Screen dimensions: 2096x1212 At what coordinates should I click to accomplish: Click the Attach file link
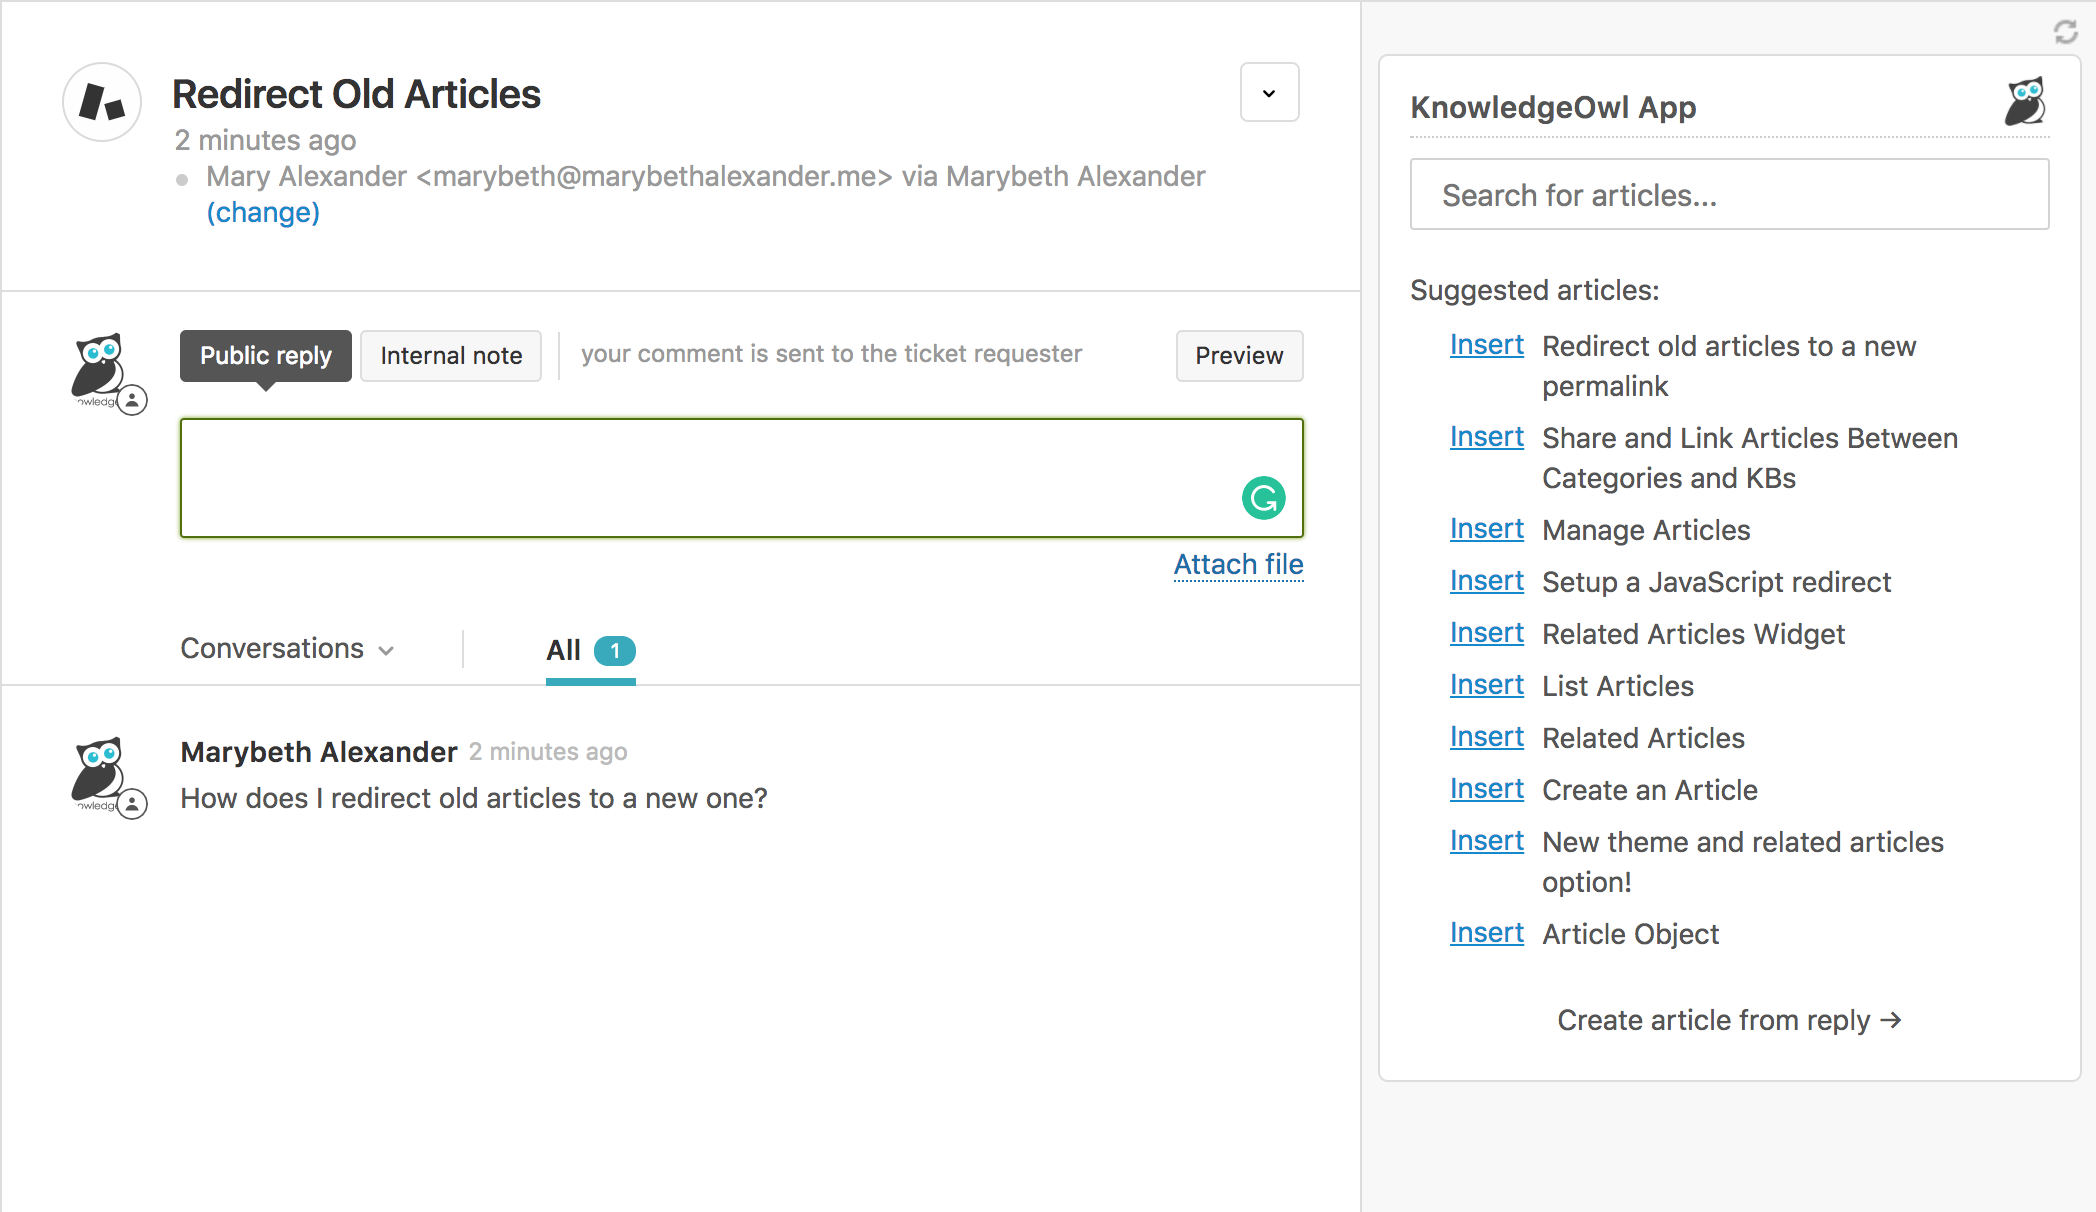tap(1238, 565)
